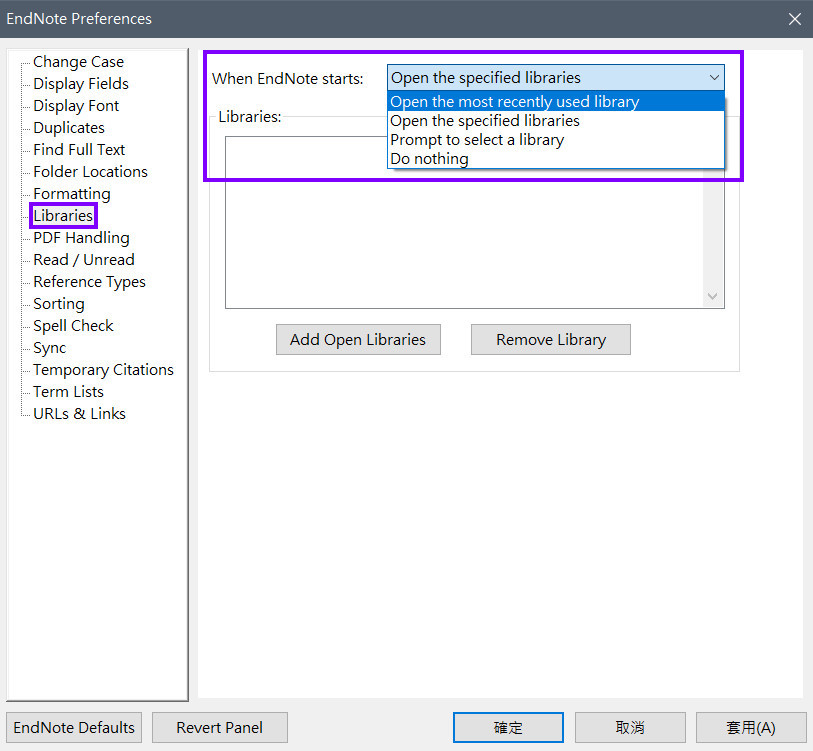The width and height of the screenshot is (813, 751).
Task: Select Term Lists preferences
Action: pos(68,392)
